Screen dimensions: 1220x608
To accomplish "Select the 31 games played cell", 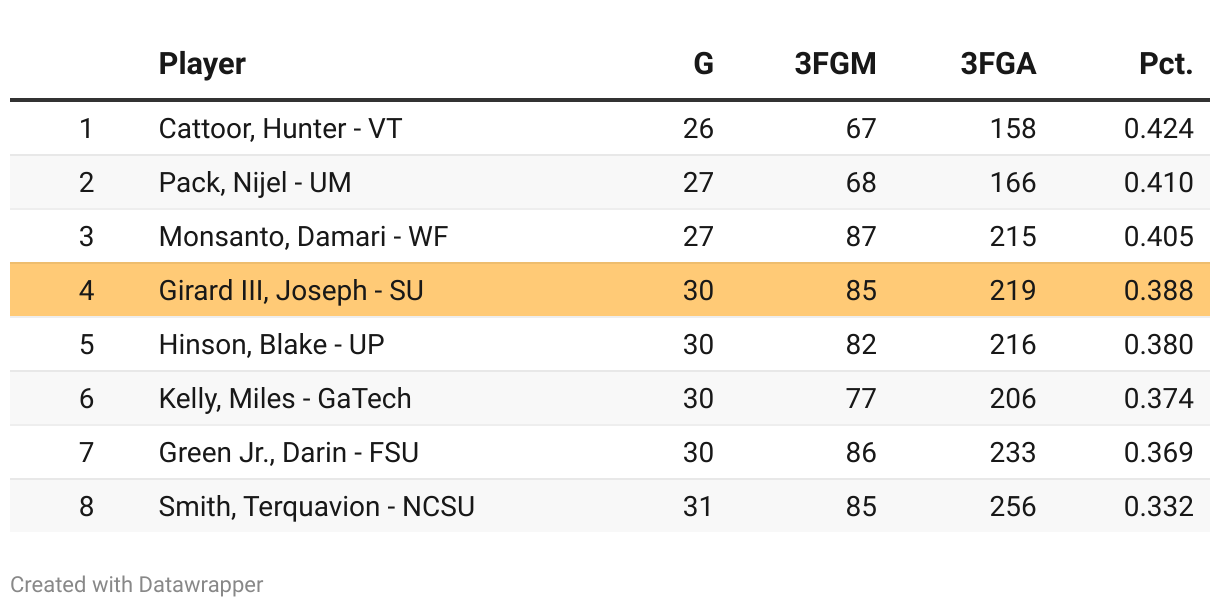I will coord(698,507).
